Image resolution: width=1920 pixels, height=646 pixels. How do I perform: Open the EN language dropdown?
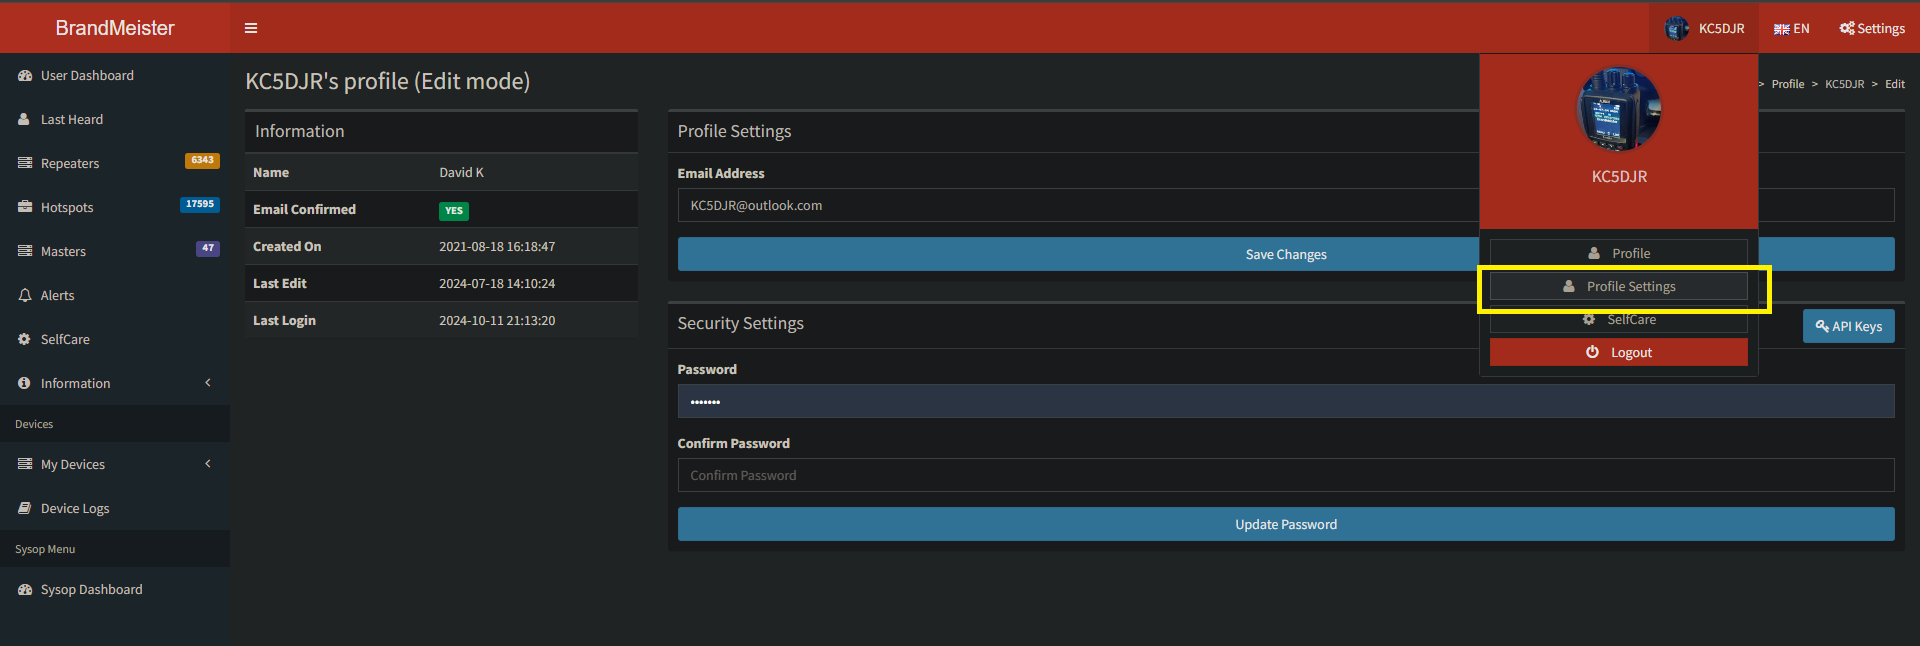click(1792, 29)
